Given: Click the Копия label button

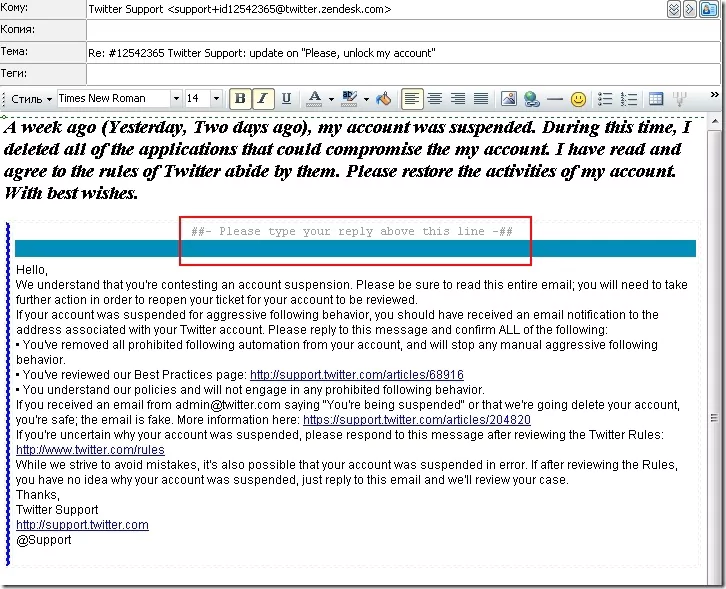Looking at the screenshot, I should click(x=43, y=30).
